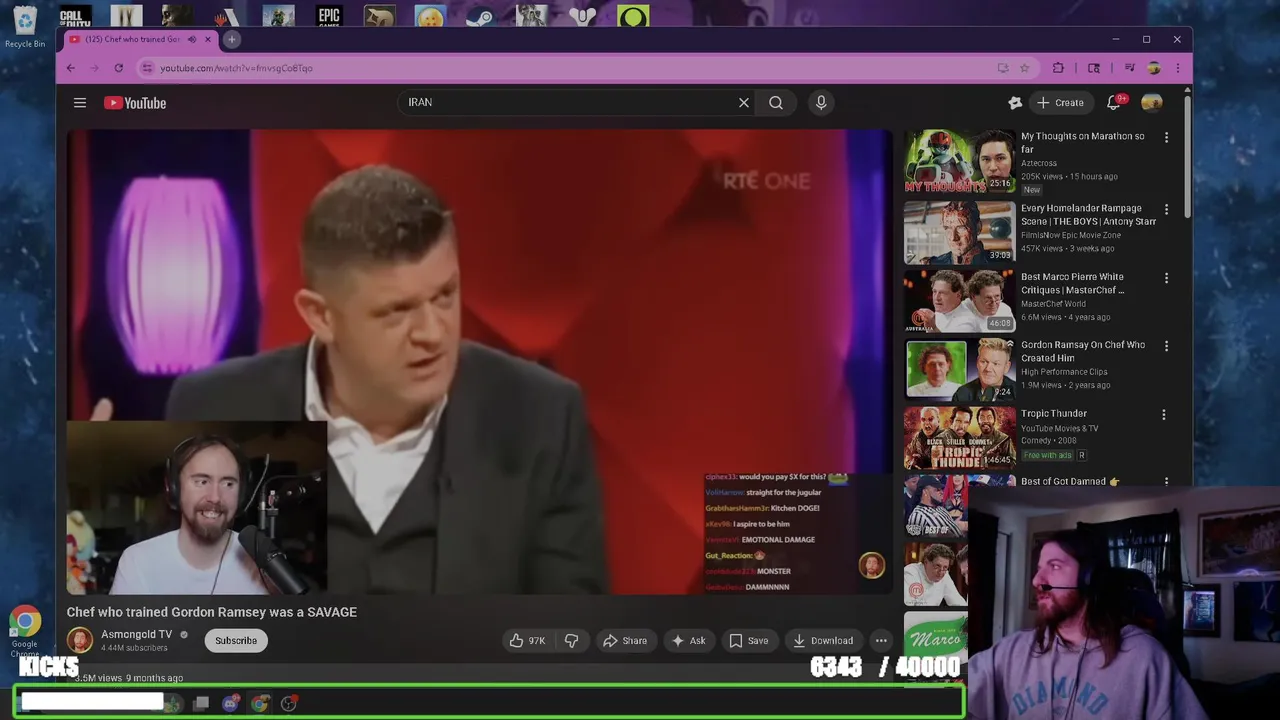Go to the YouTube home logo

[x=135, y=103]
